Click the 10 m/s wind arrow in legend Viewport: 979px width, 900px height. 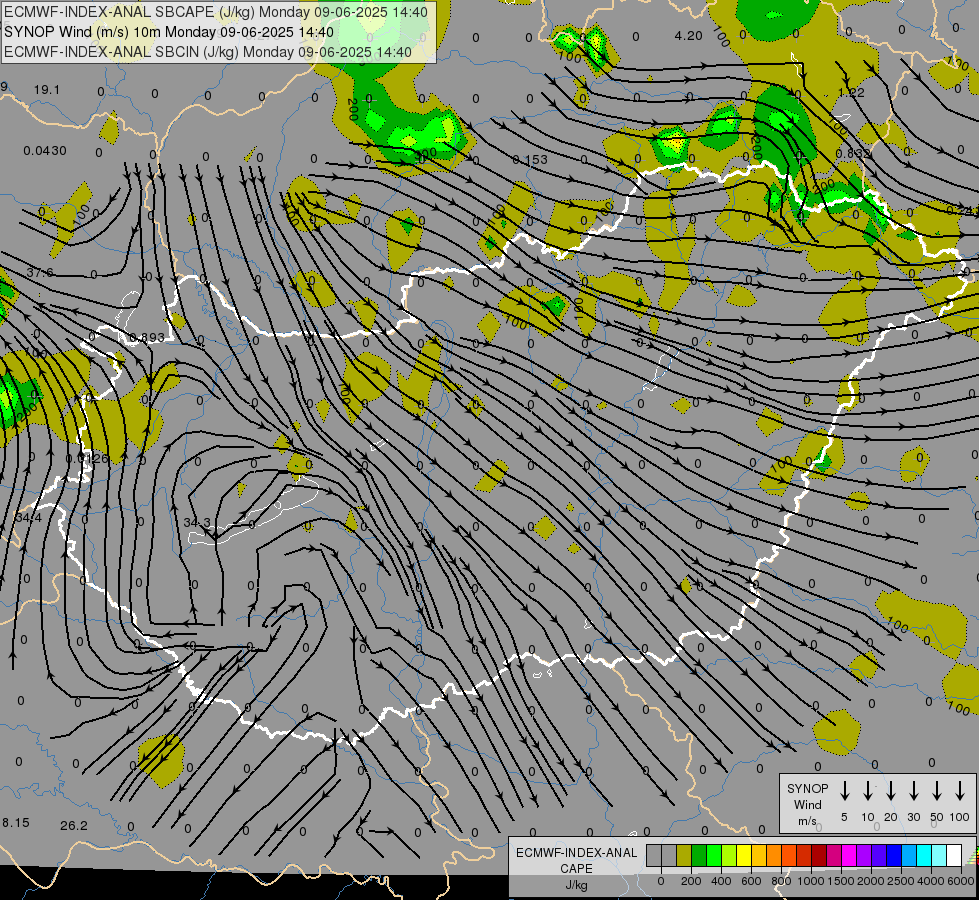tap(867, 791)
